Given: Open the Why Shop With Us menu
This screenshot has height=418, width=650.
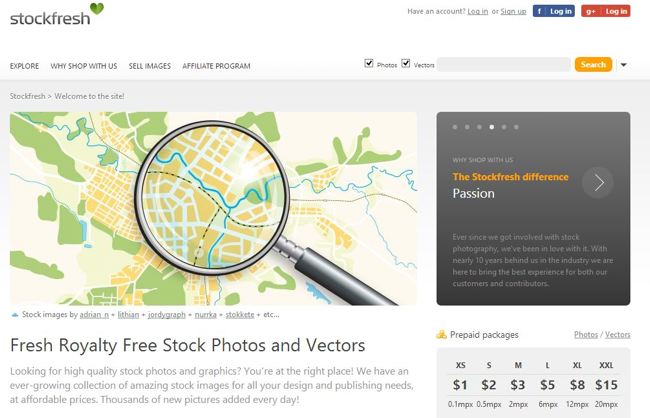Looking at the screenshot, I should tap(84, 66).
